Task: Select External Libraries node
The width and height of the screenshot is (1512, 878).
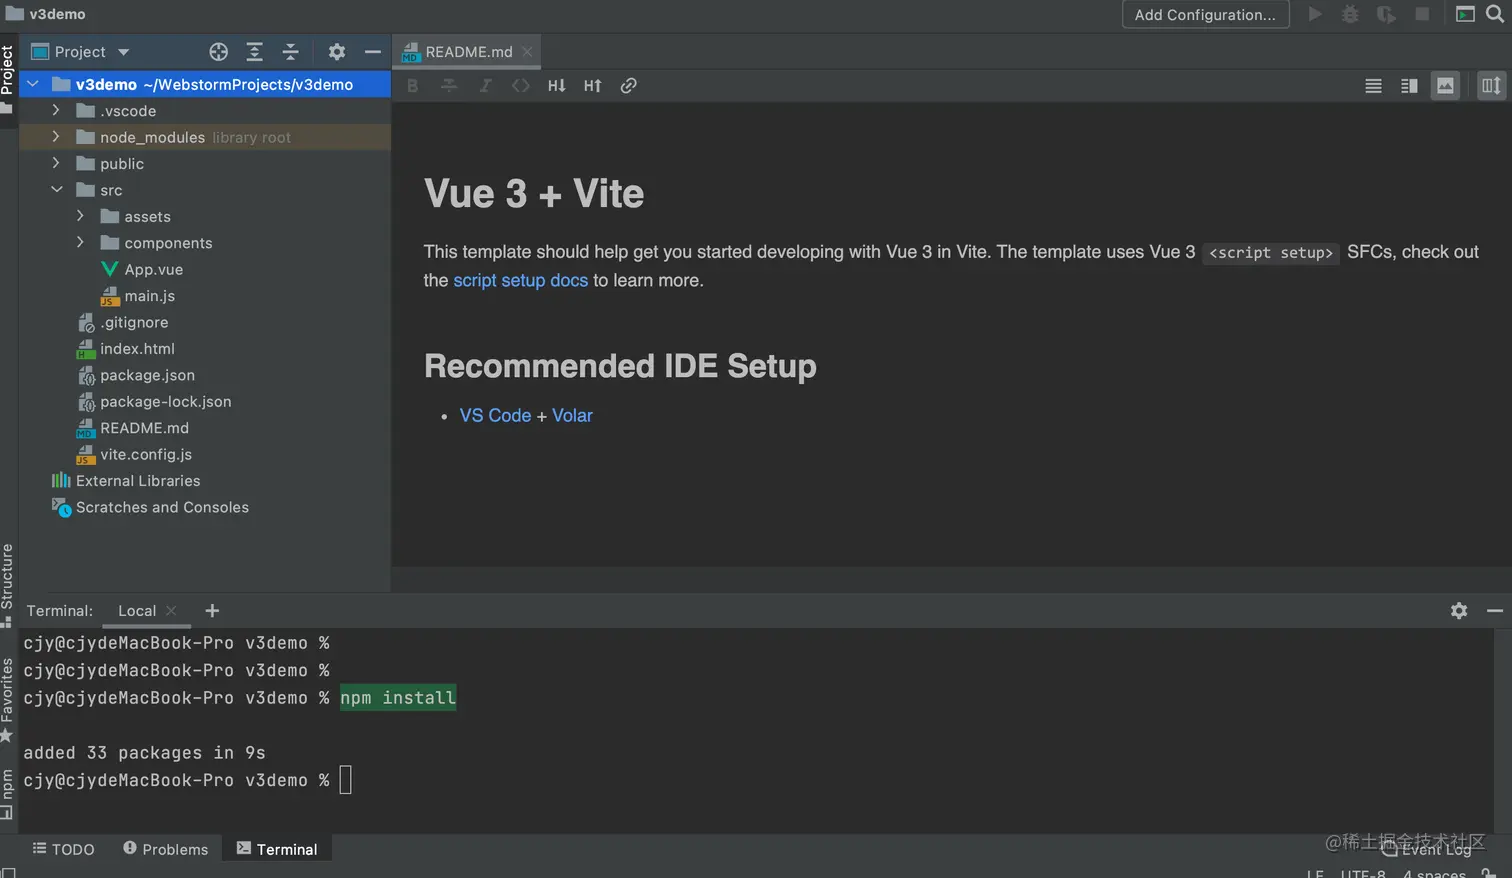Action: [137, 481]
